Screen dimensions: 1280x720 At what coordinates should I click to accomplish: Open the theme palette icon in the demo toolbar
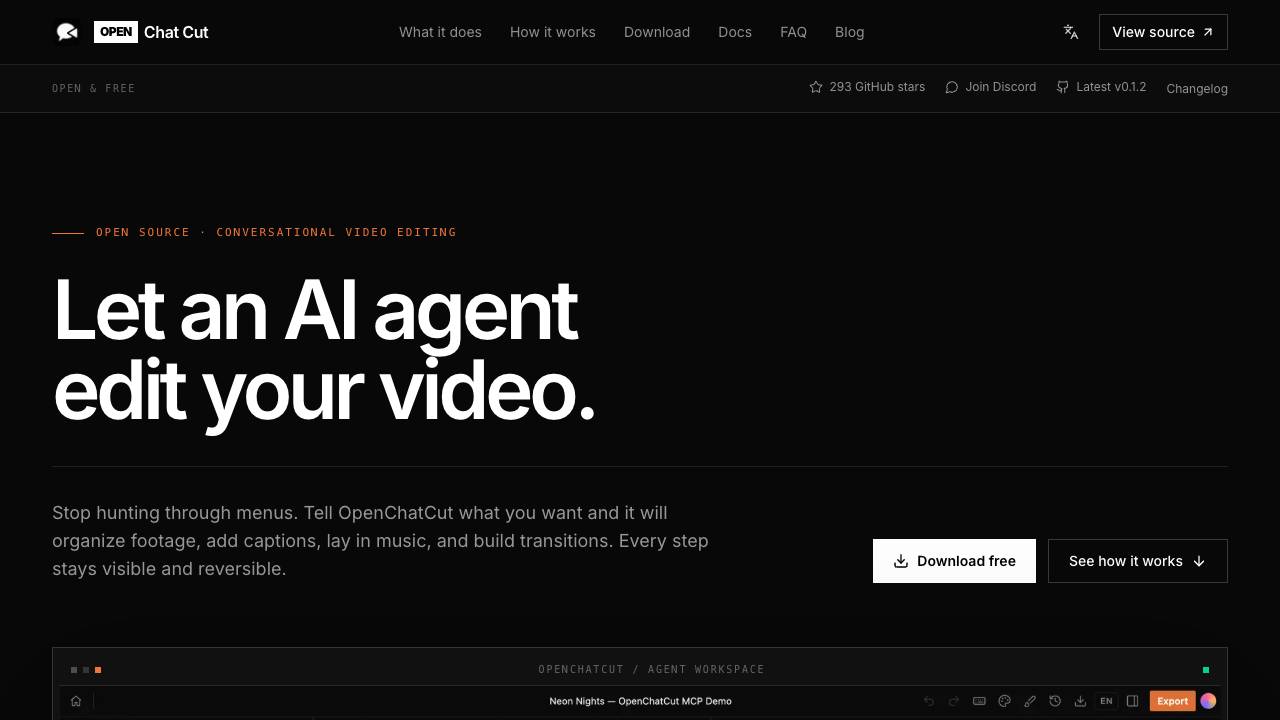tap(1005, 701)
